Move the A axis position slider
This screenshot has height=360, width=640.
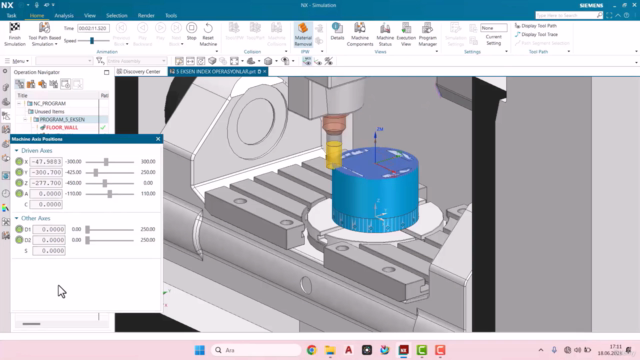pos(110,194)
